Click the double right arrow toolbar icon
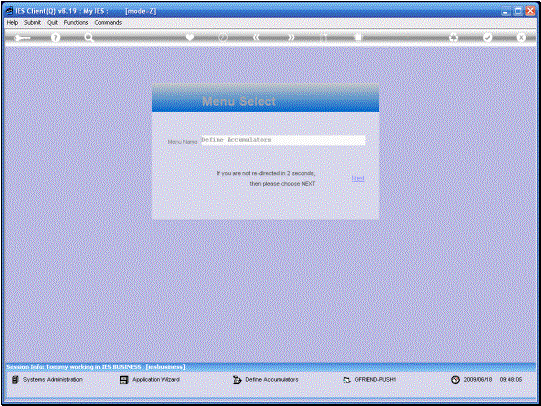The width and height of the screenshot is (541, 406). click(291, 37)
